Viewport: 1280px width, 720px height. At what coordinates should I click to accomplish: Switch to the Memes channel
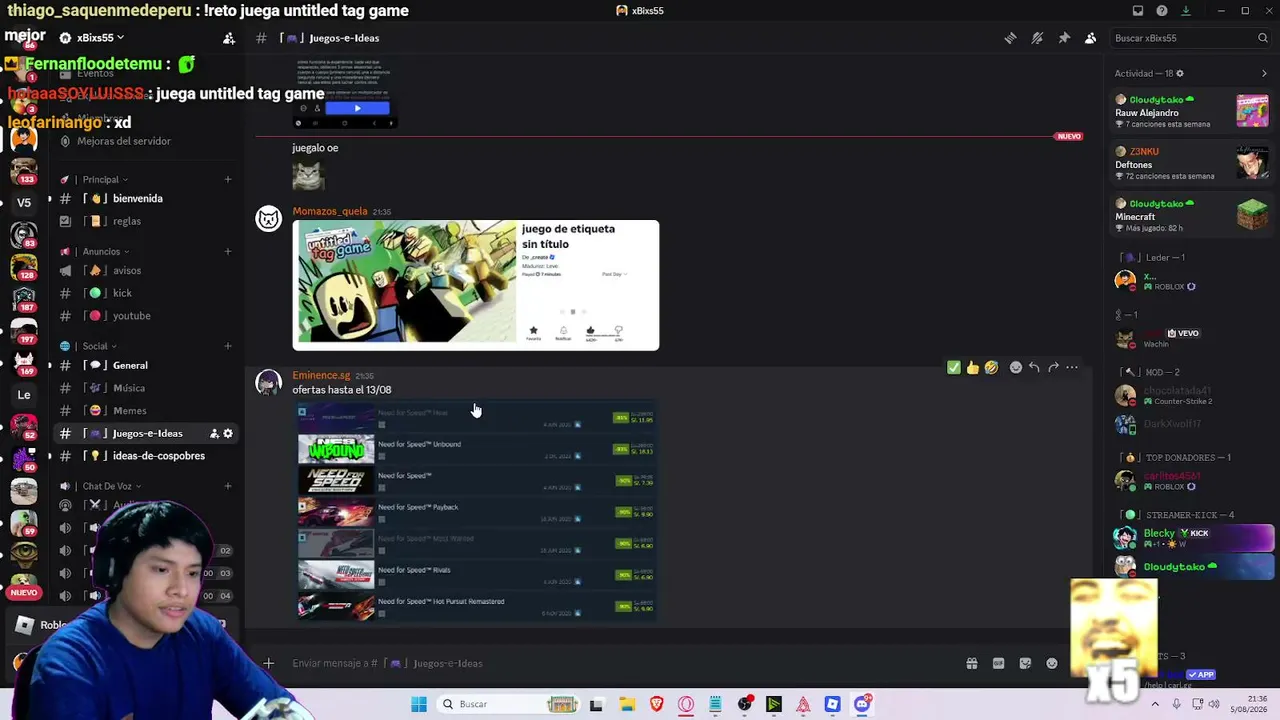tap(146, 411)
